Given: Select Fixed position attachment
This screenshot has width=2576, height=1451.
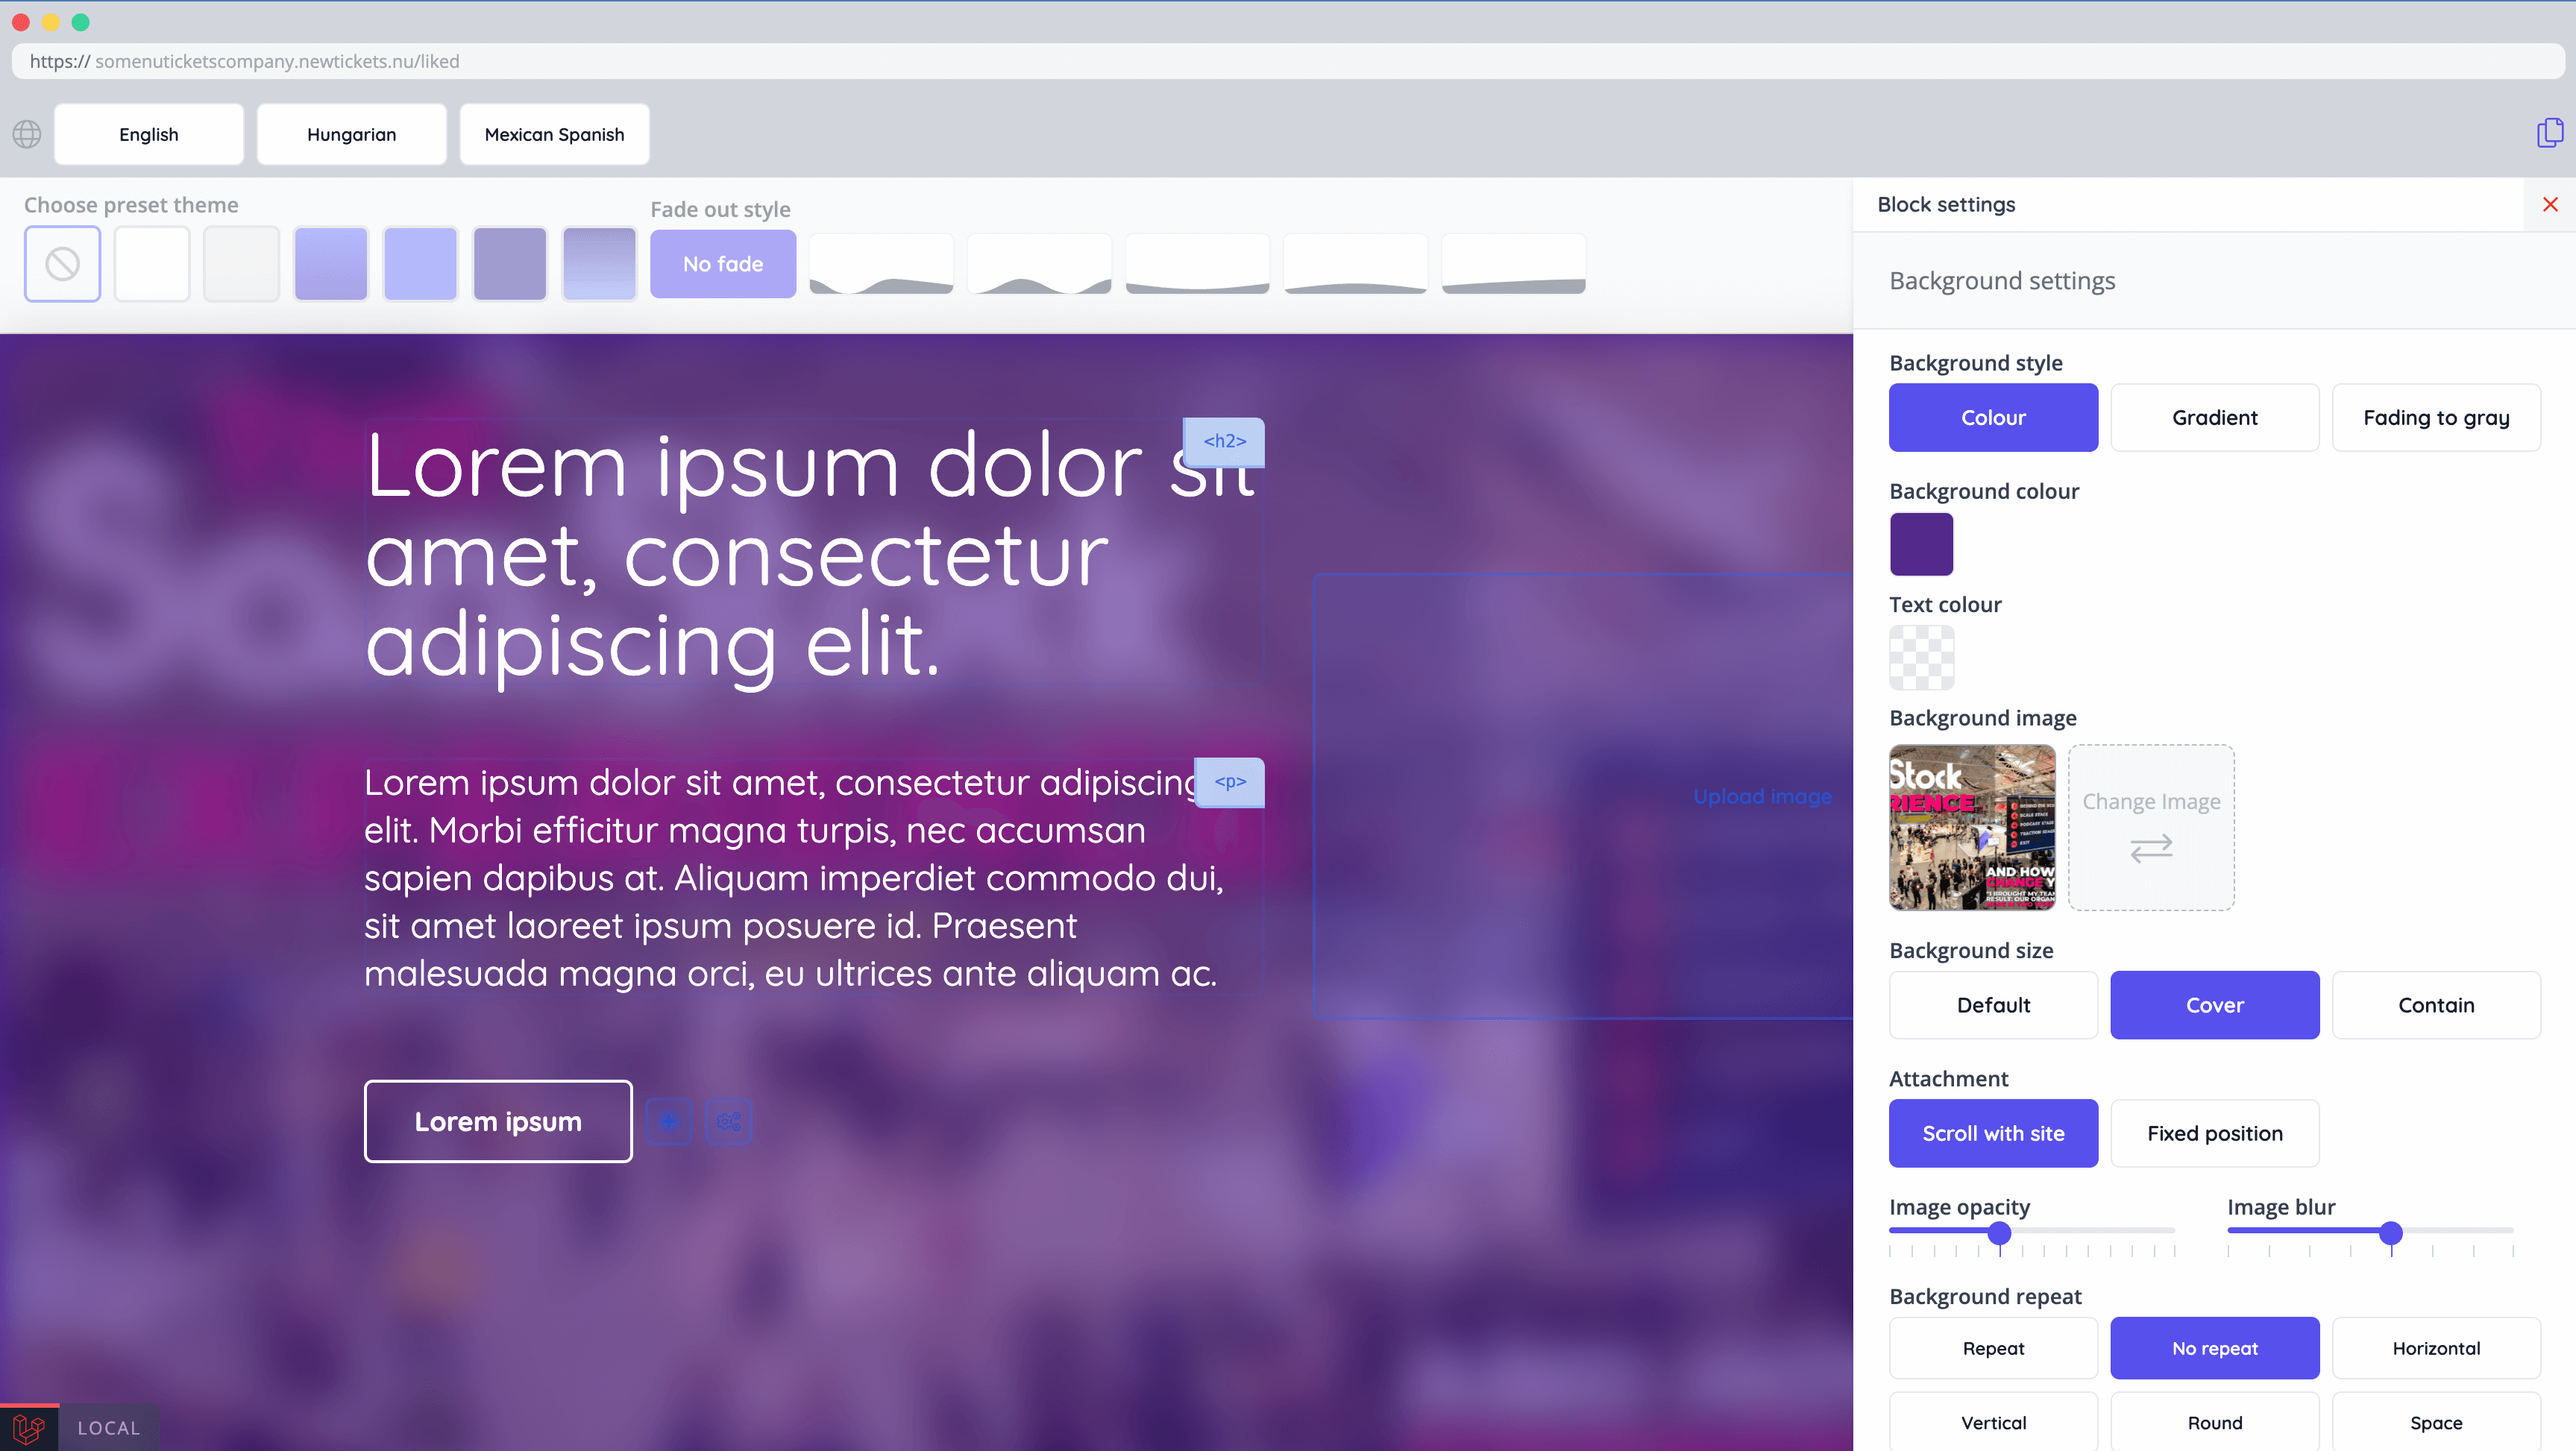Looking at the screenshot, I should click(2214, 1132).
